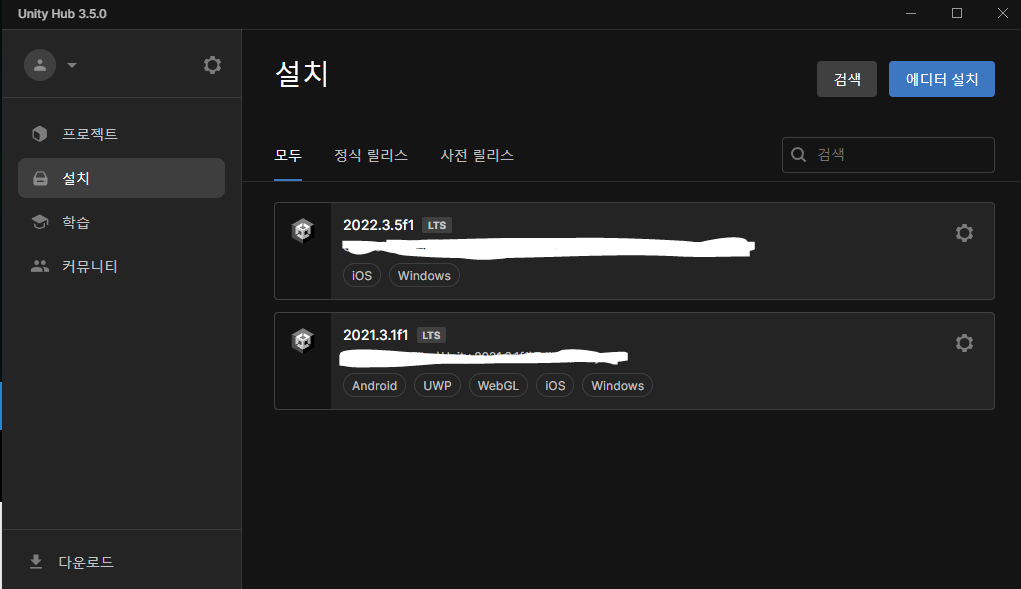Click the 2022.3.5f1 version text
Viewport: 1021px width, 589px height.
(x=378, y=225)
